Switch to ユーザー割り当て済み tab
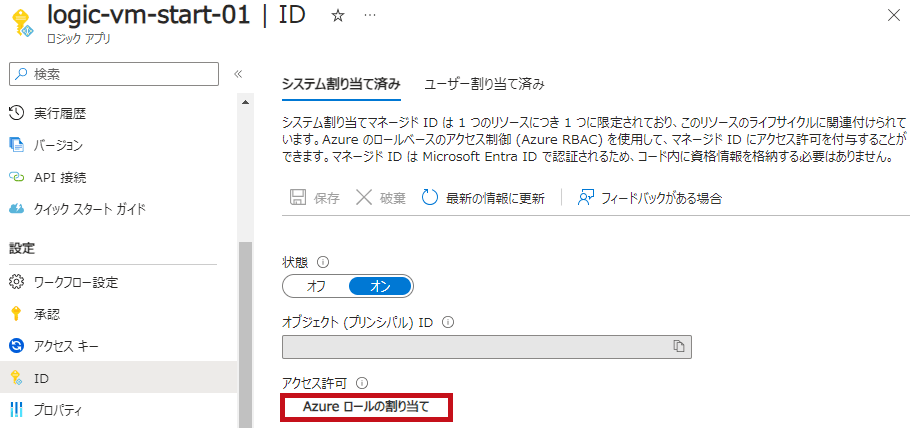Image resolution: width=915 pixels, height=428 pixels. tap(484, 84)
